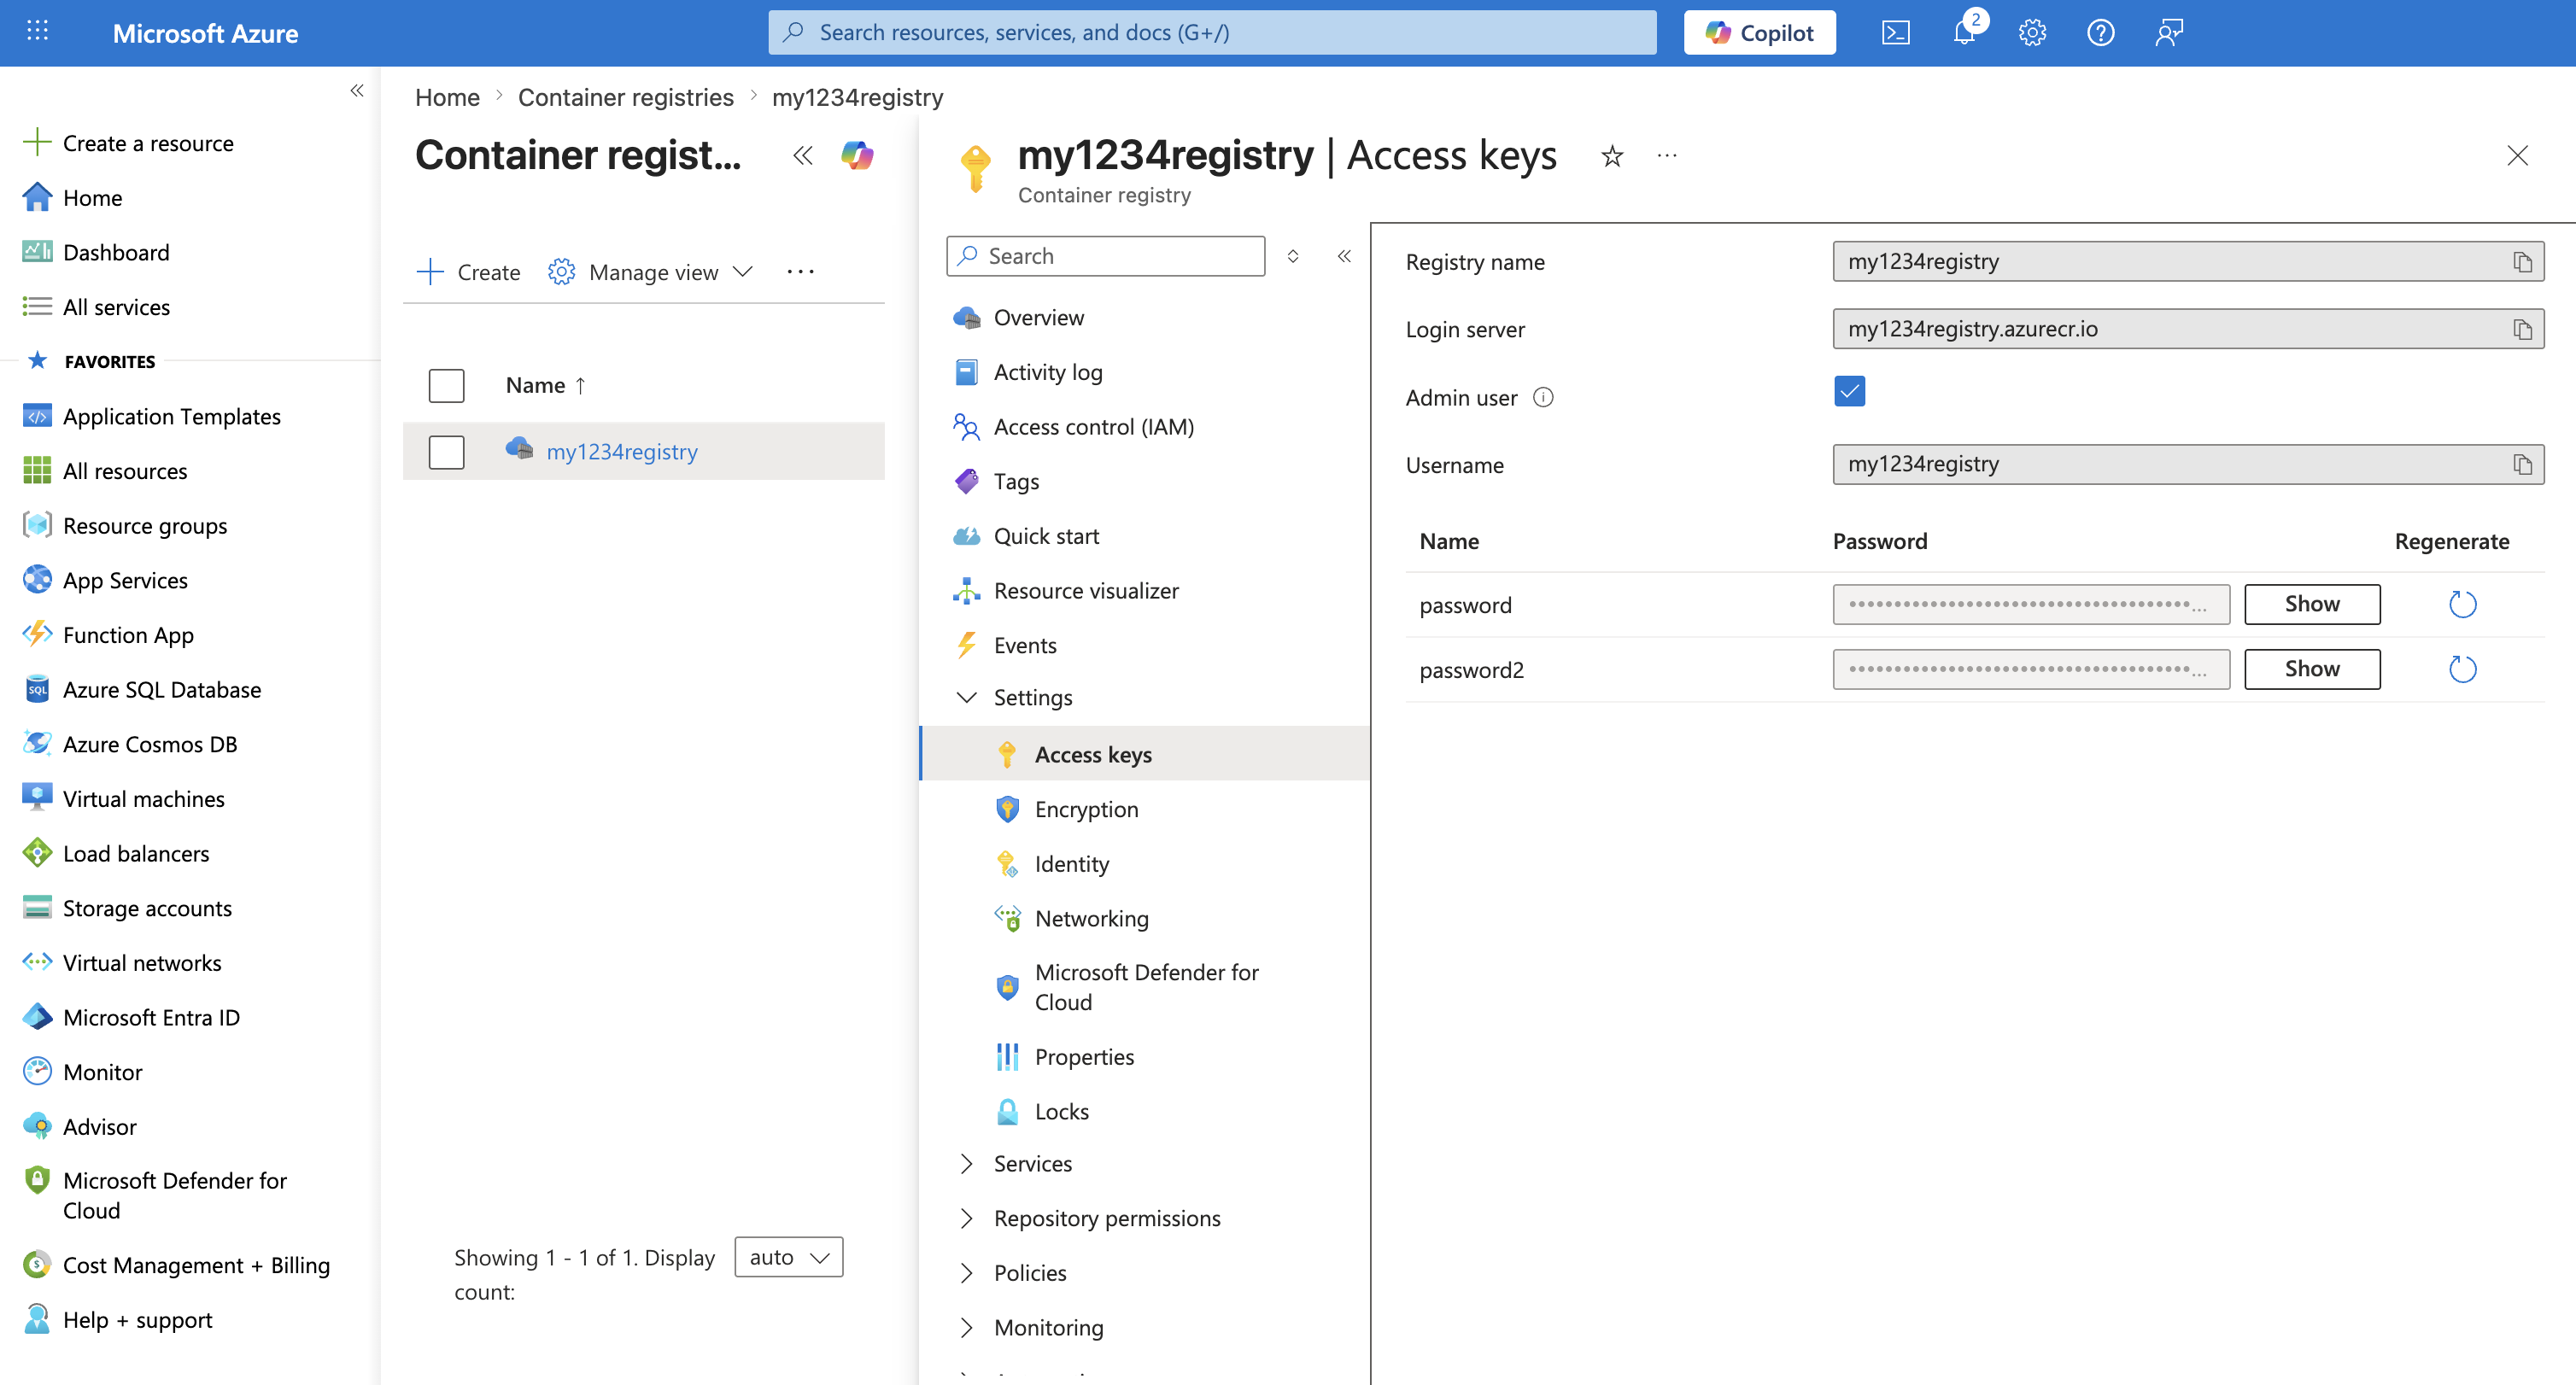Open the Azure portal menu grid icon
Screen dimensions: 2576x1385
(37, 32)
